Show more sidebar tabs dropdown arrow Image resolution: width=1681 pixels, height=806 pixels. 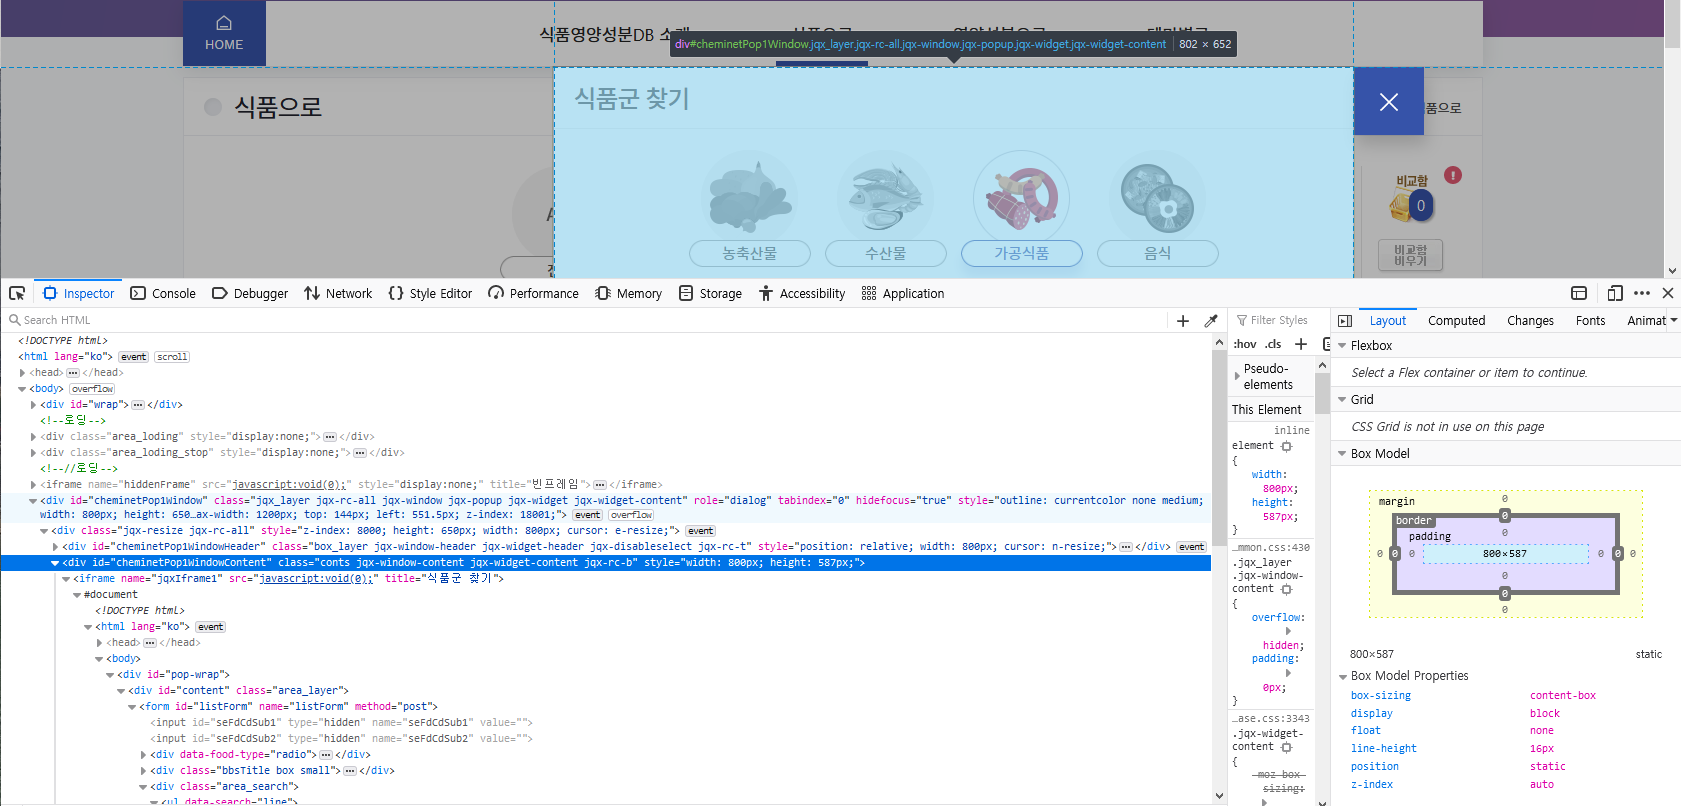click(1674, 321)
